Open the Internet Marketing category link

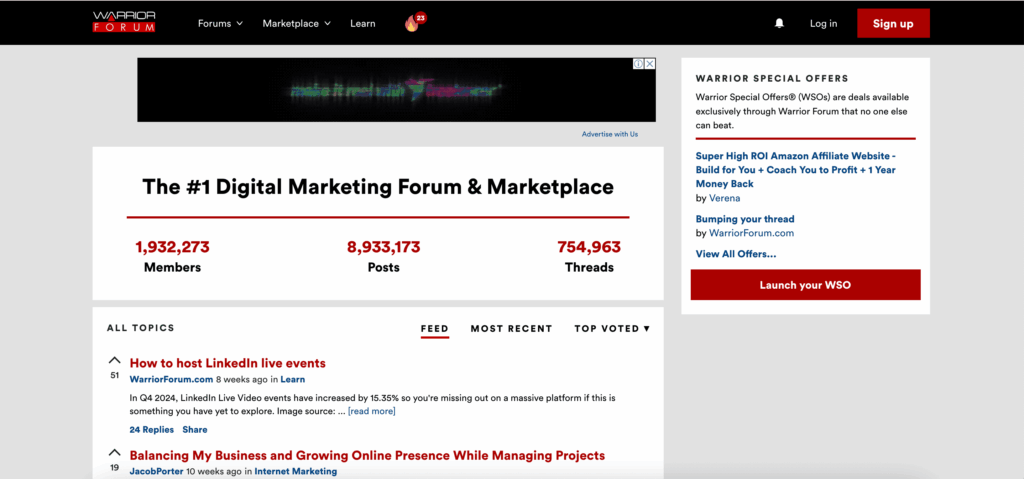[296, 471]
